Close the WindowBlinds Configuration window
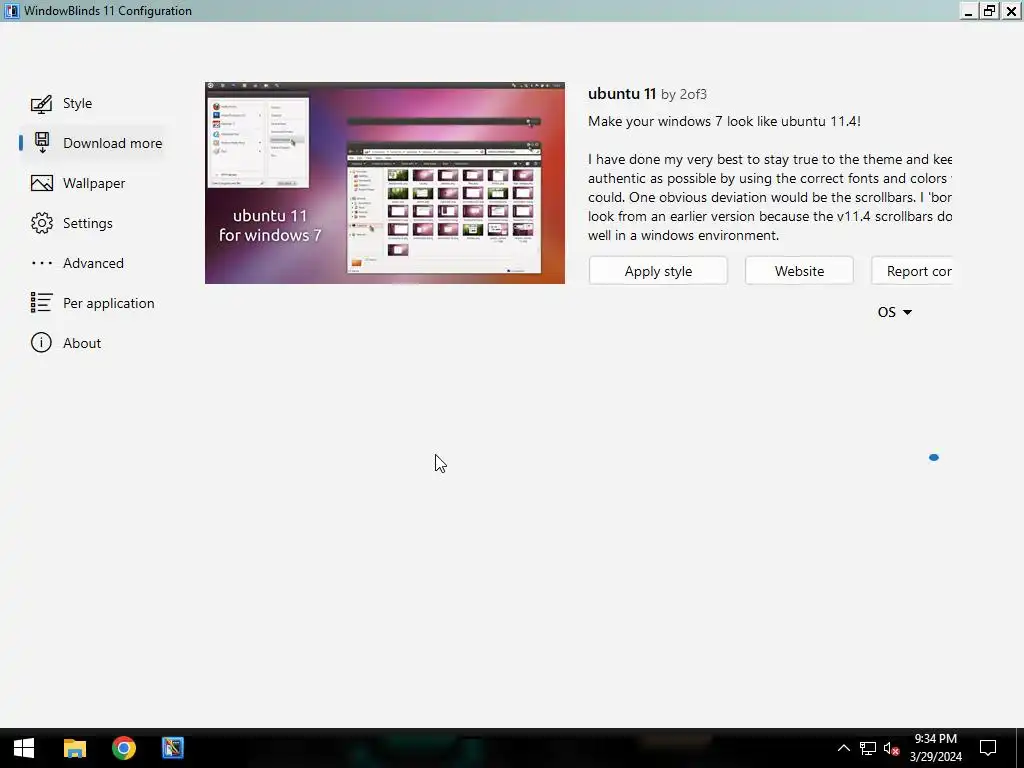 pyautogui.click(x=1011, y=11)
